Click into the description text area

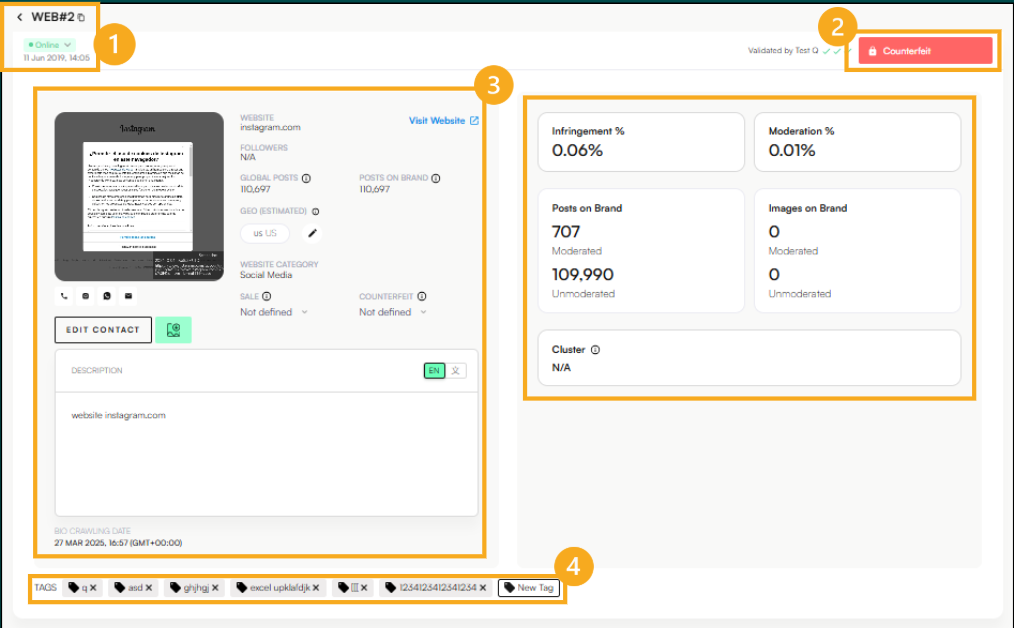click(x=266, y=454)
